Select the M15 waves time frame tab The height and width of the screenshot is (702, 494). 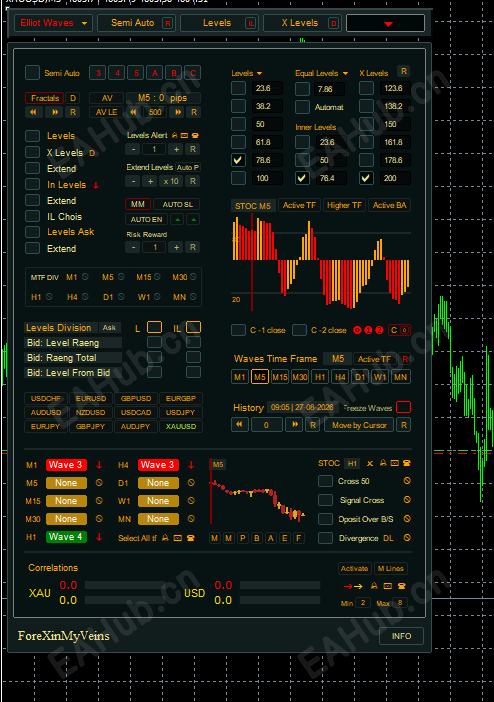[280, 377]
